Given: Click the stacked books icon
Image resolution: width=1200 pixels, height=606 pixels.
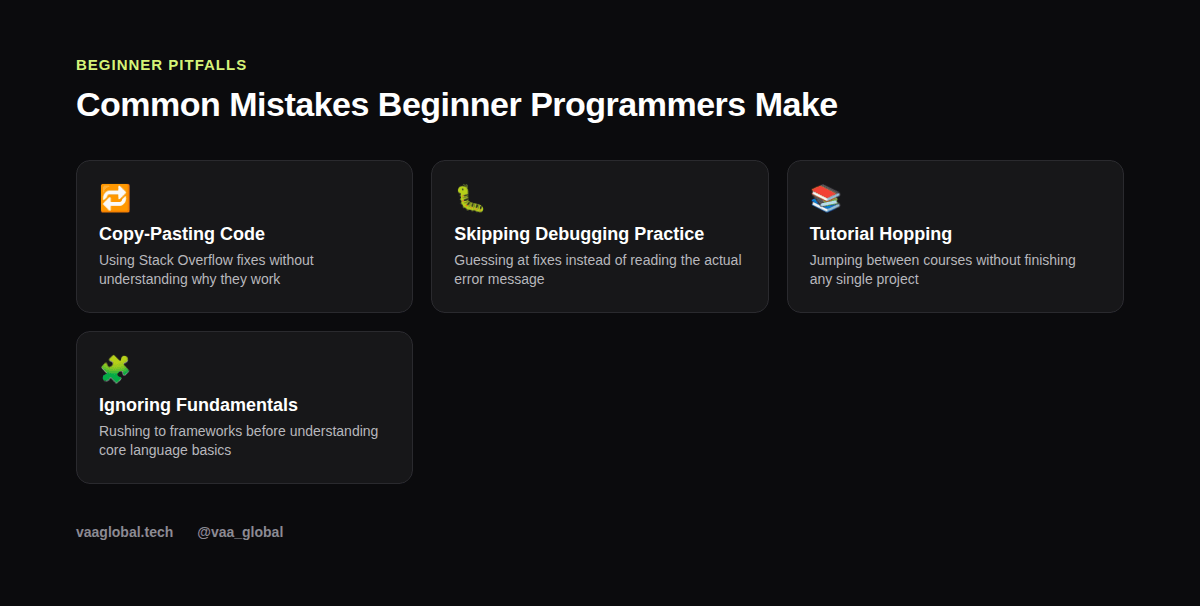Looking at the screenshot, I should coord(825,198).
